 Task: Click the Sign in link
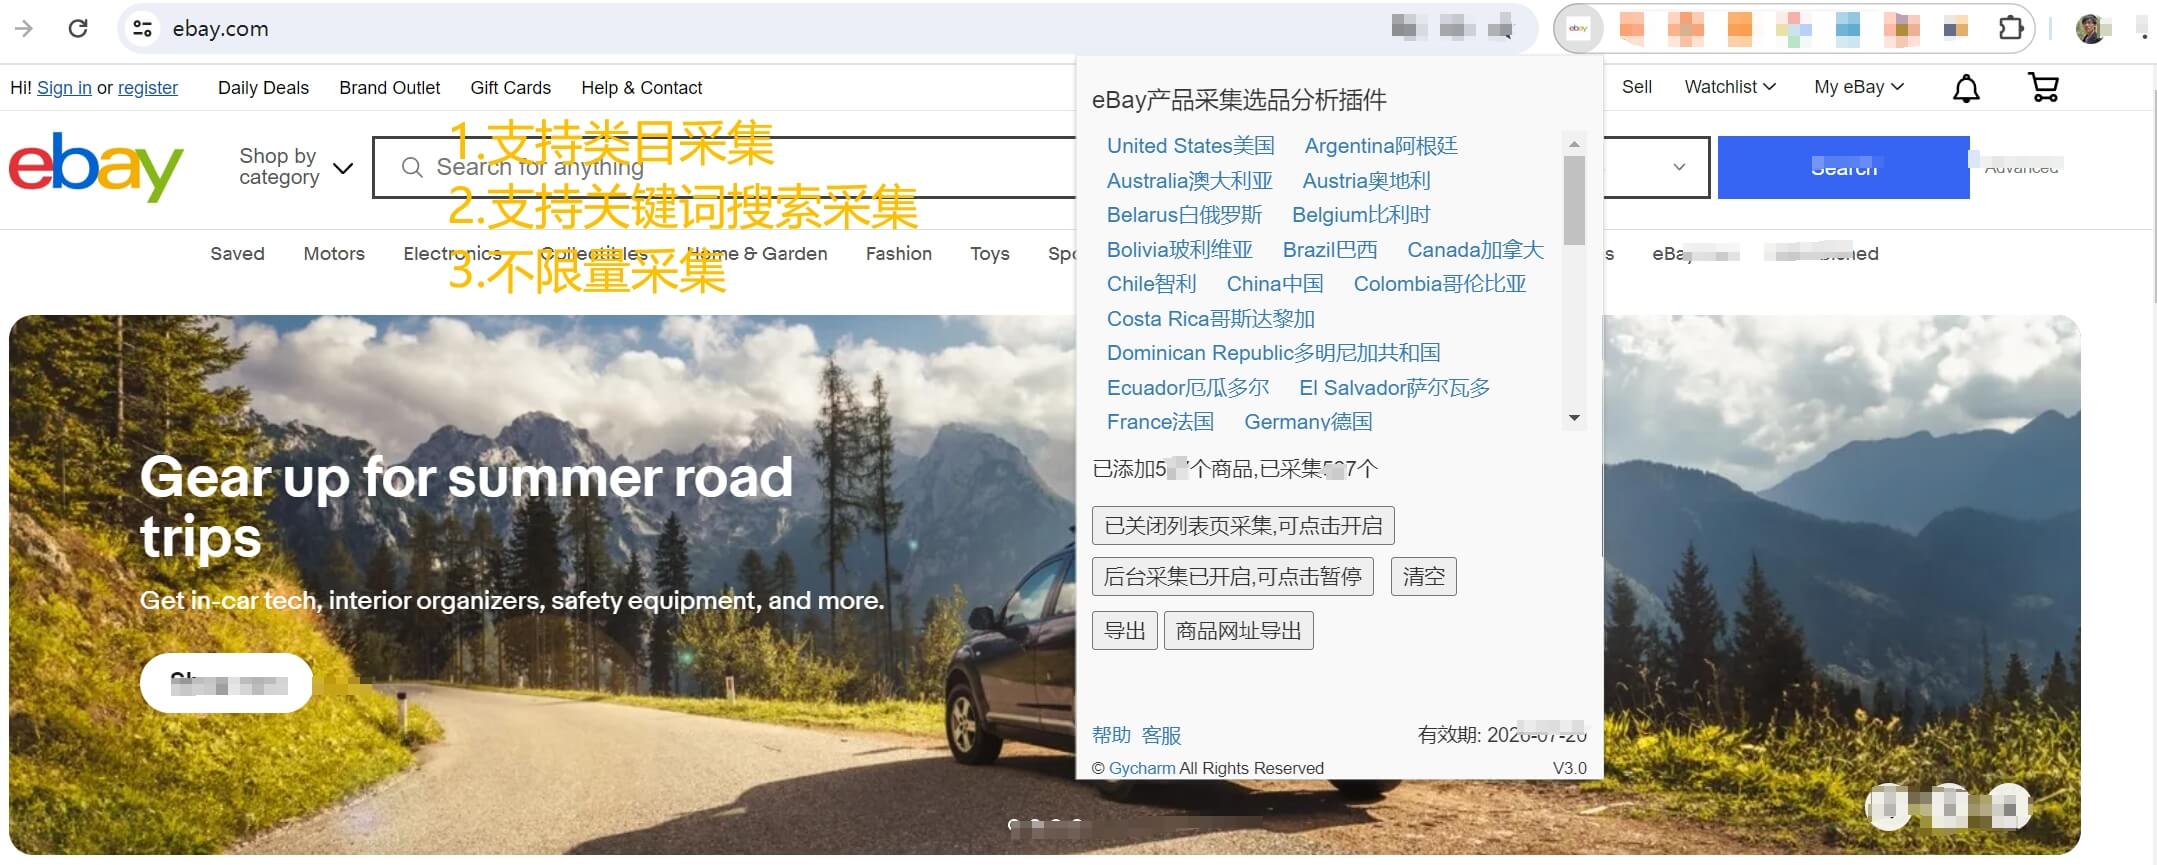pos(64,88)
